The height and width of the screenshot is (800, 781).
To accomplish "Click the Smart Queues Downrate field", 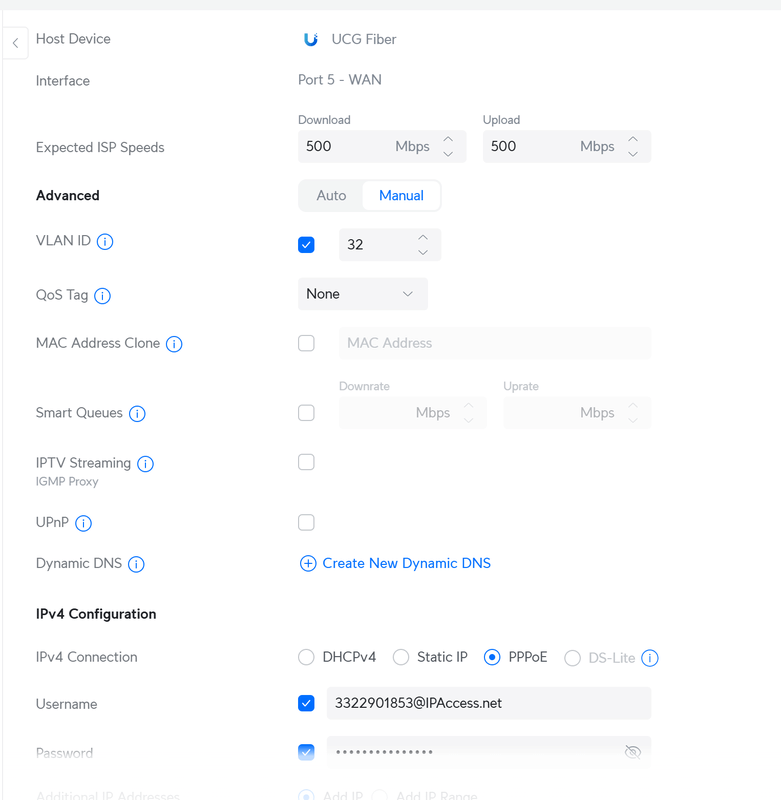I will [x=413, y=412].
